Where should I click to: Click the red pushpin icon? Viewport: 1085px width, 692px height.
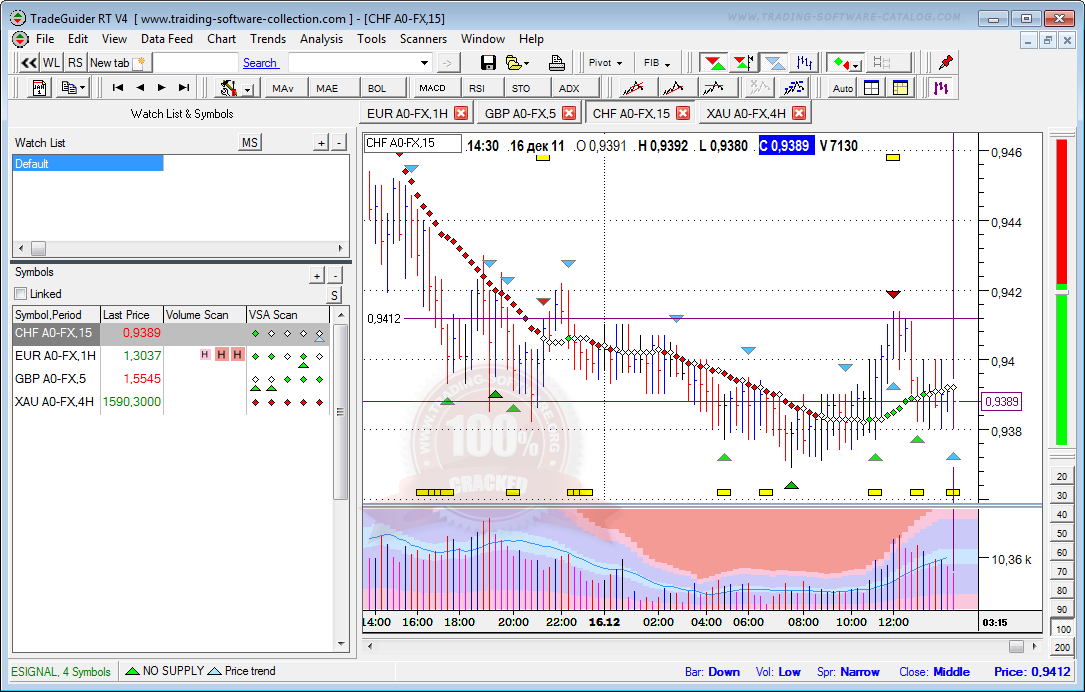pyautogui.click(x=945, y=63)
